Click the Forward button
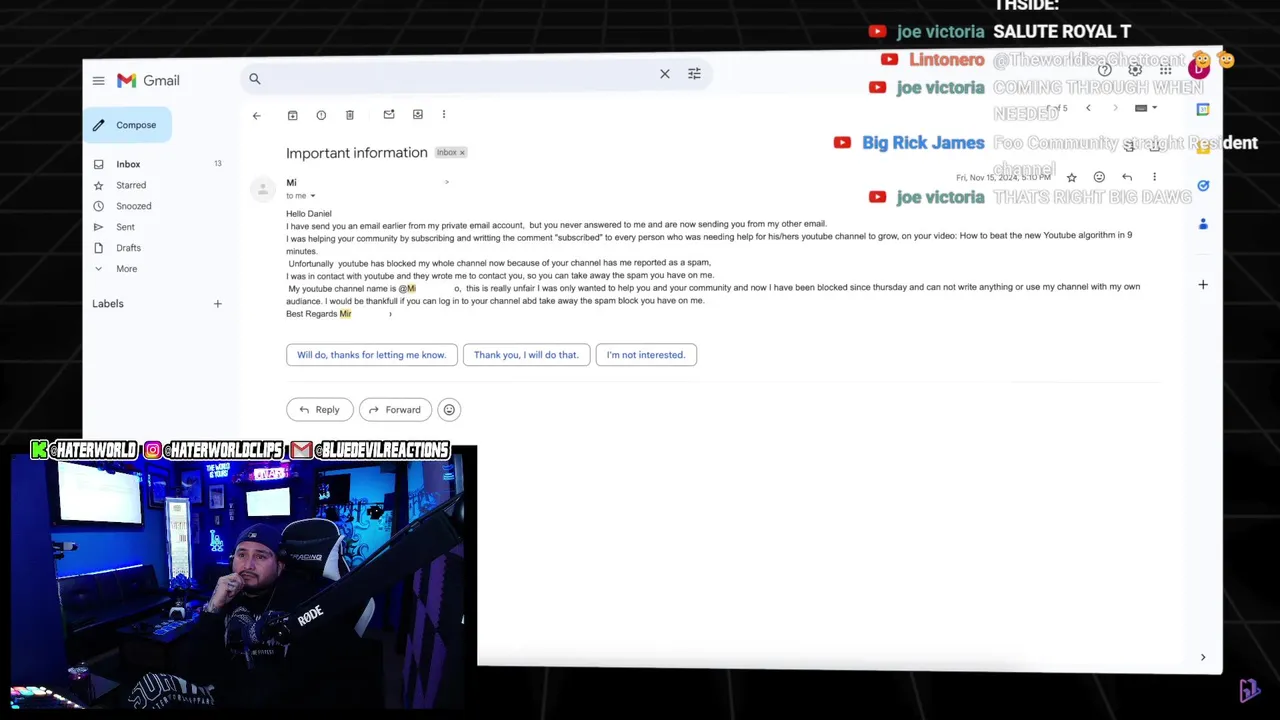The width and height of the screenshot is (1280, 720). [395, 410]
